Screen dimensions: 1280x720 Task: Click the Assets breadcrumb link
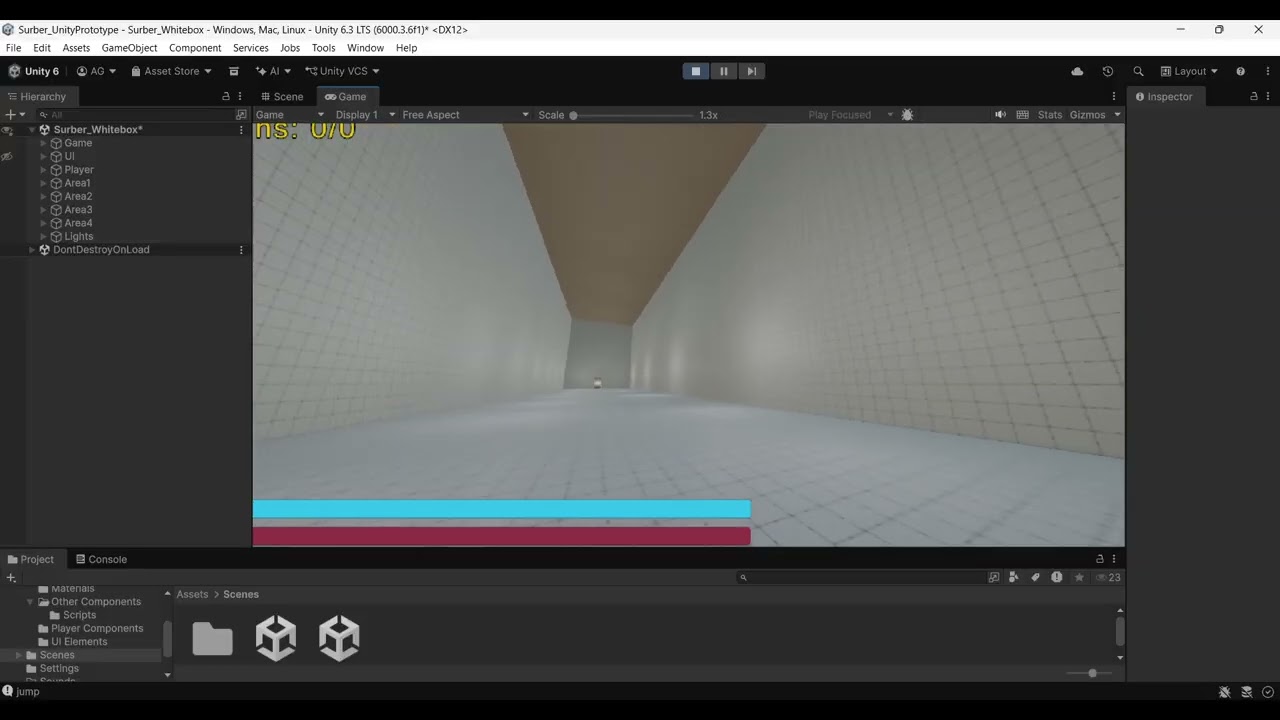pos(192,594)
